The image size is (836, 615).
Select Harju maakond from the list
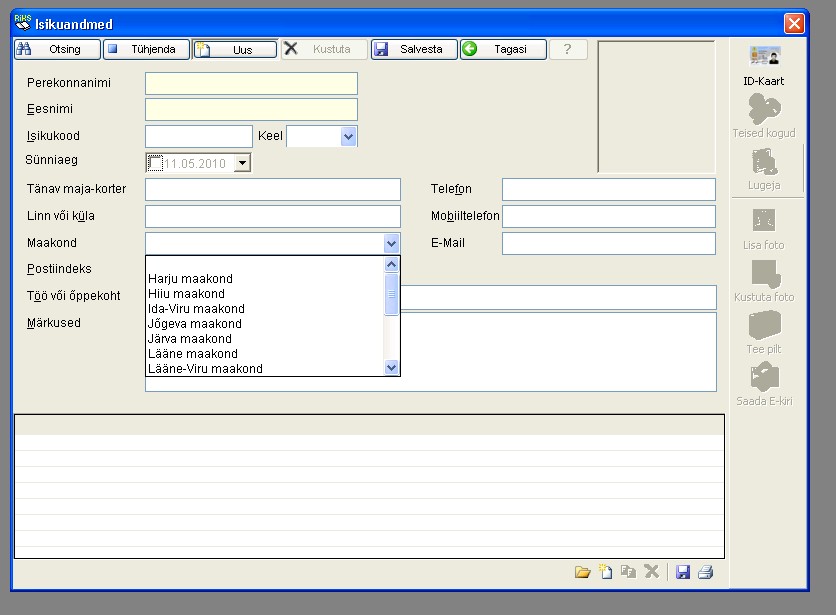click(x=190, y=279)
